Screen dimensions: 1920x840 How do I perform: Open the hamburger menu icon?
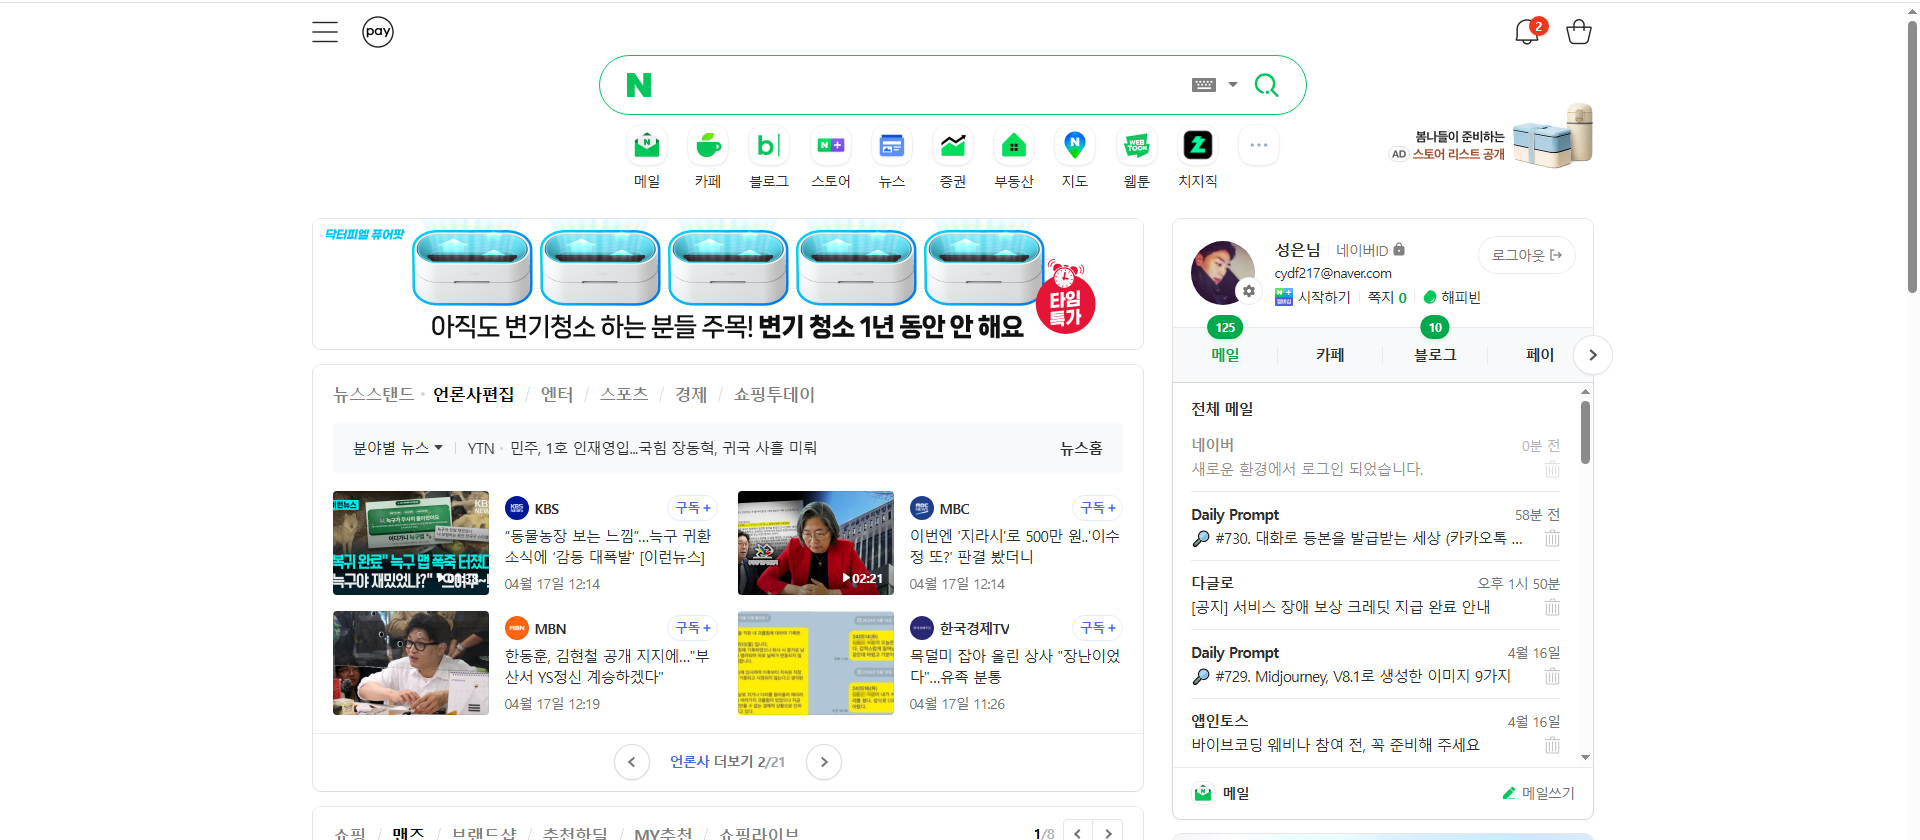[325, 32]
